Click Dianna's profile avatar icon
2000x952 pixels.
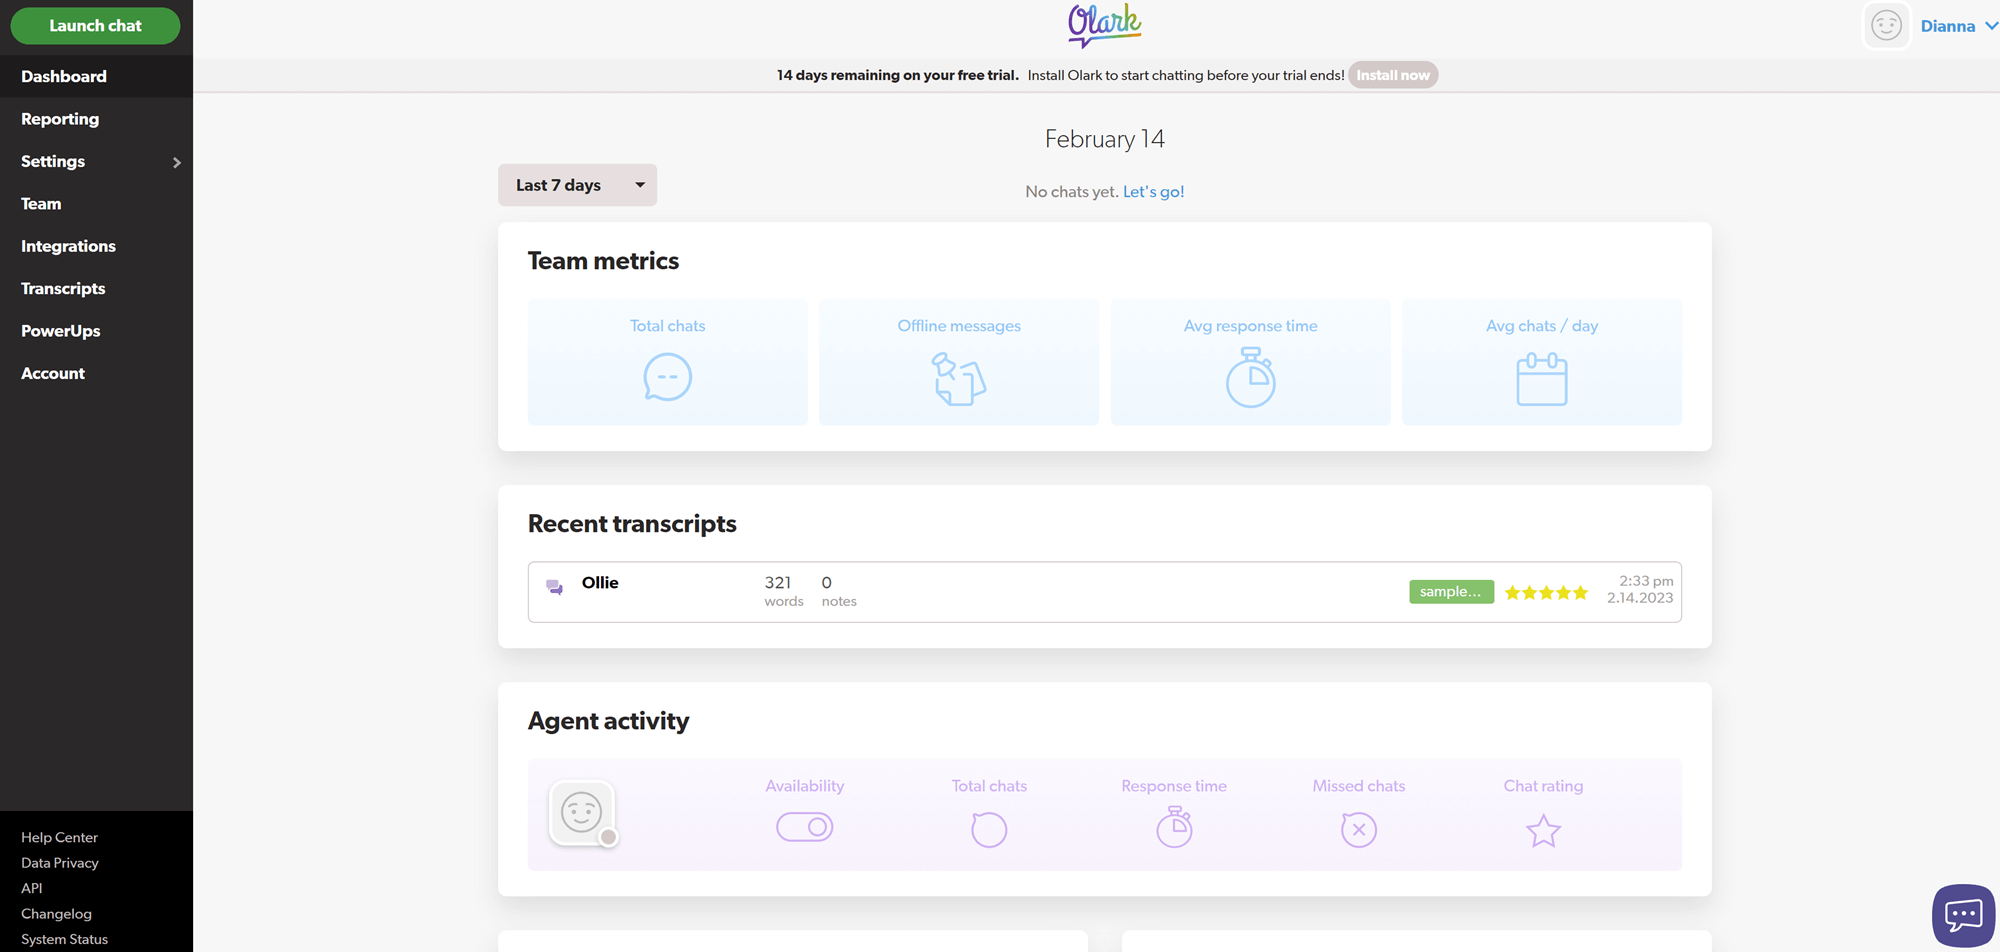pyautogui.click(x=1886, y=25)
